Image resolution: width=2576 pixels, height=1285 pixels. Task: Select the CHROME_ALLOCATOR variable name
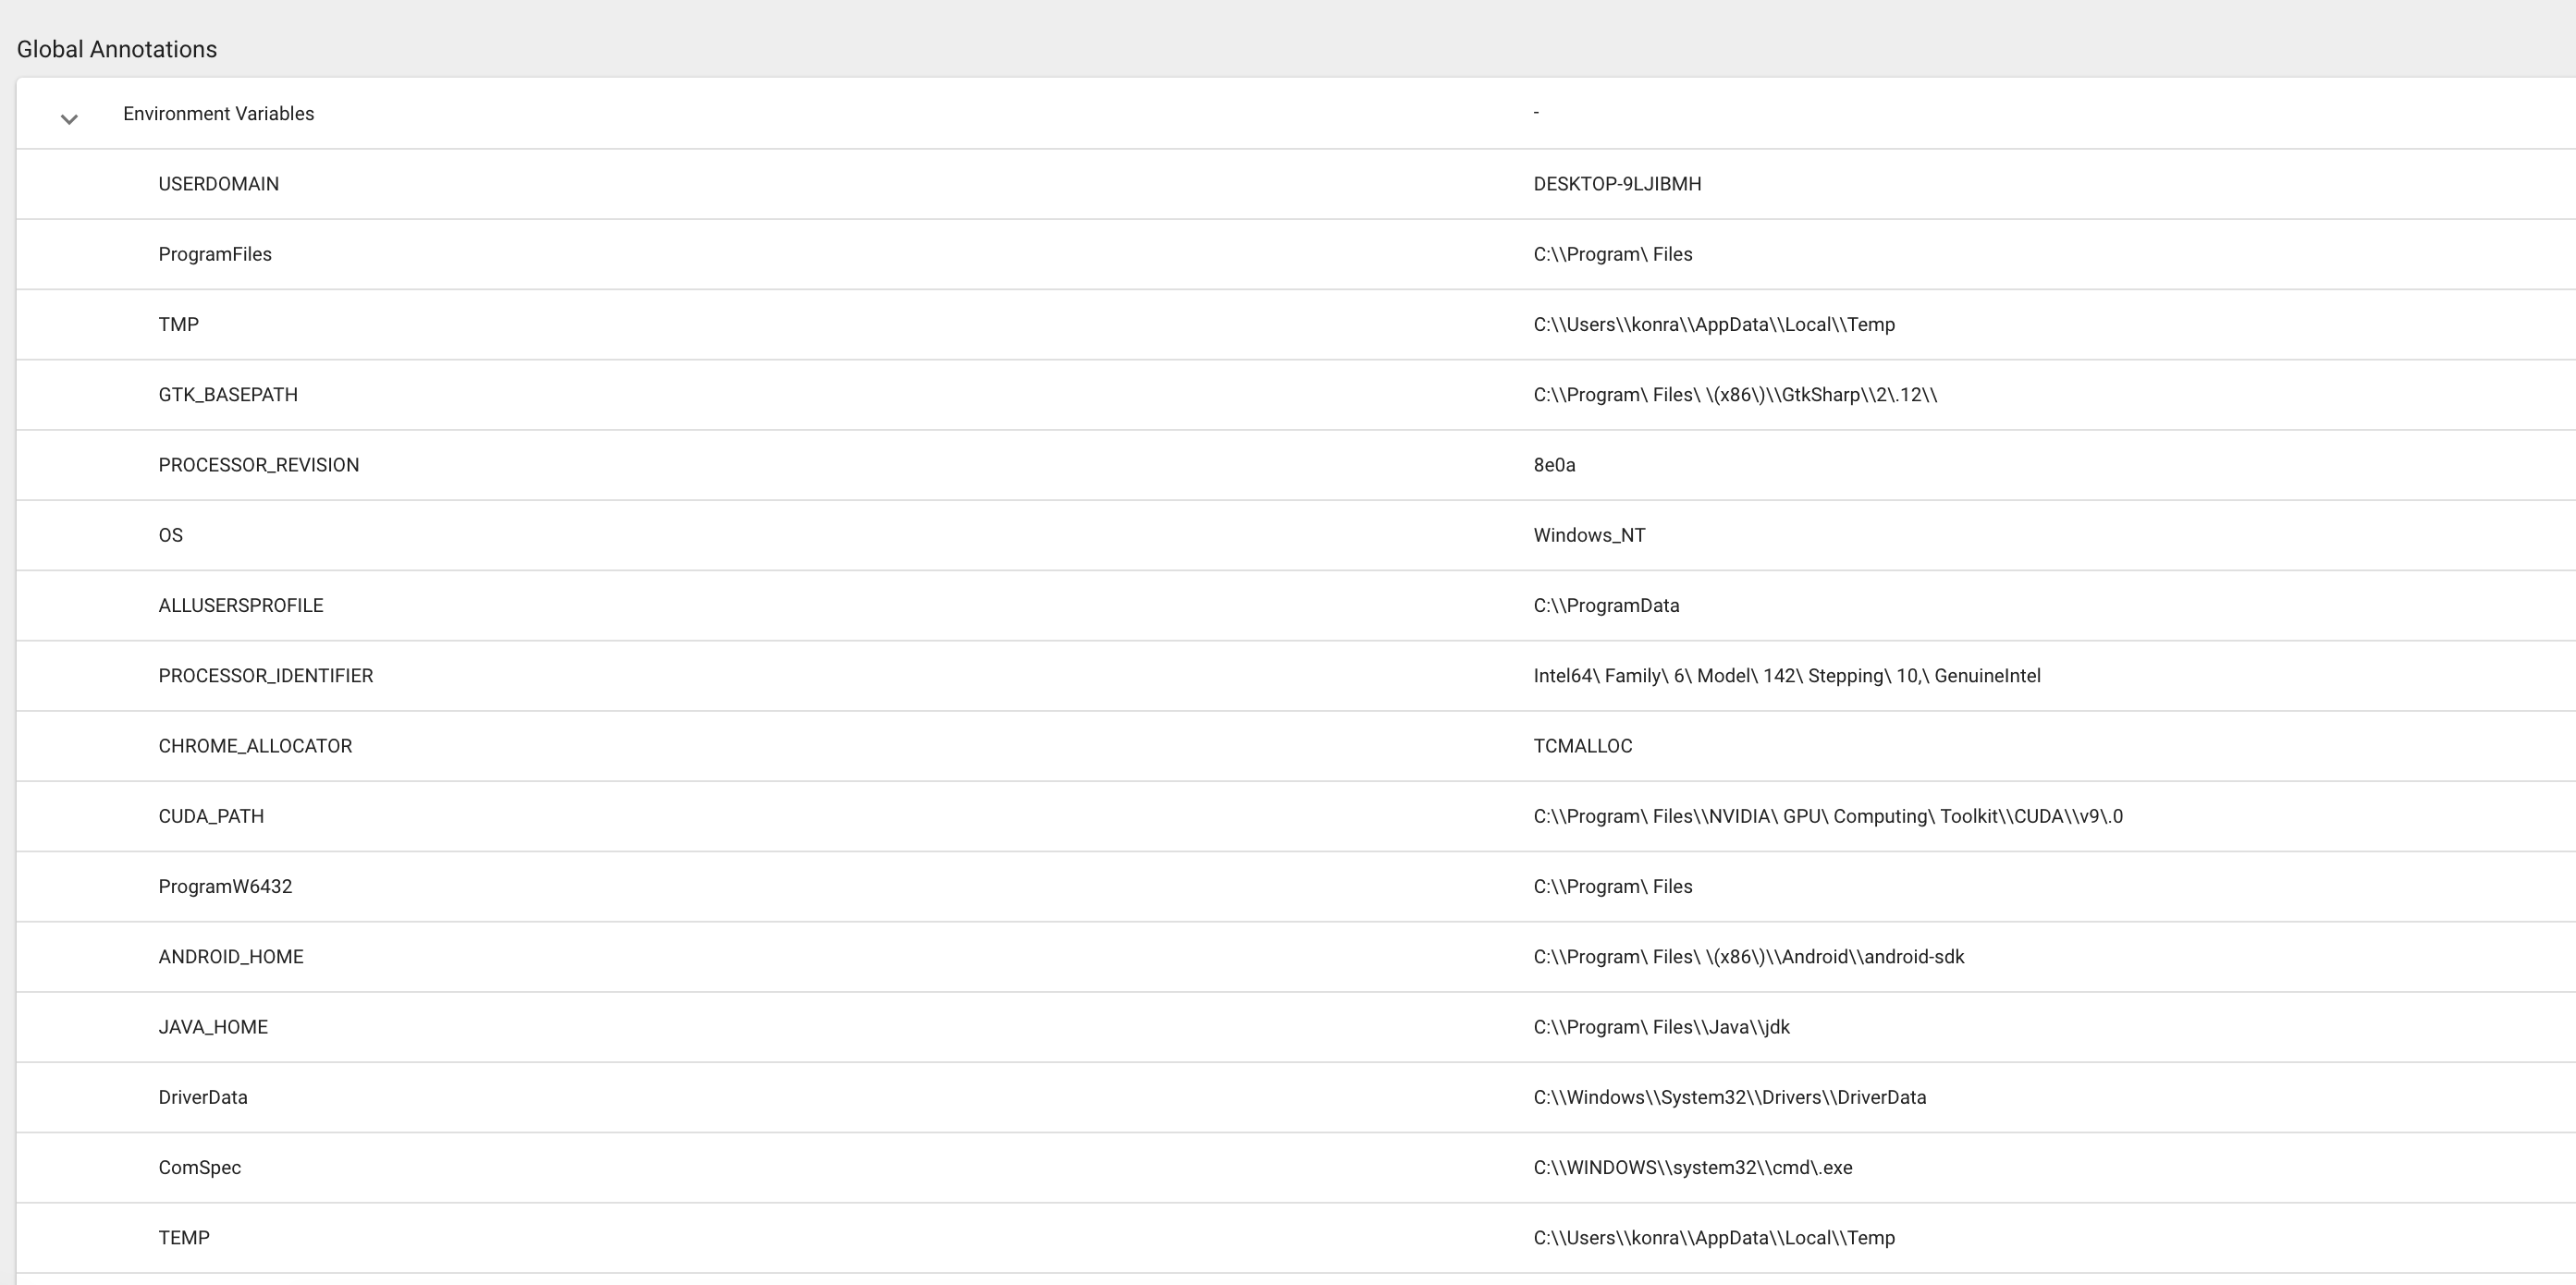click(x=255, y=746)
